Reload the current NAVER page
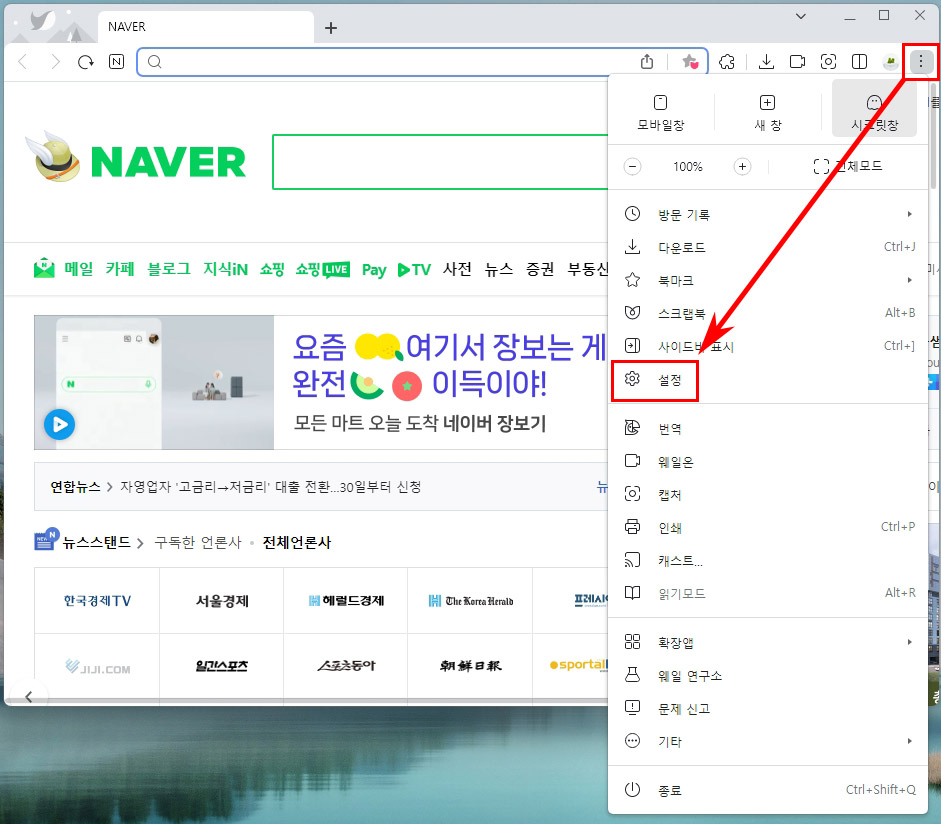Image resolution: width=941 pixels, height=824 pixels. click(x=85, y=61)
